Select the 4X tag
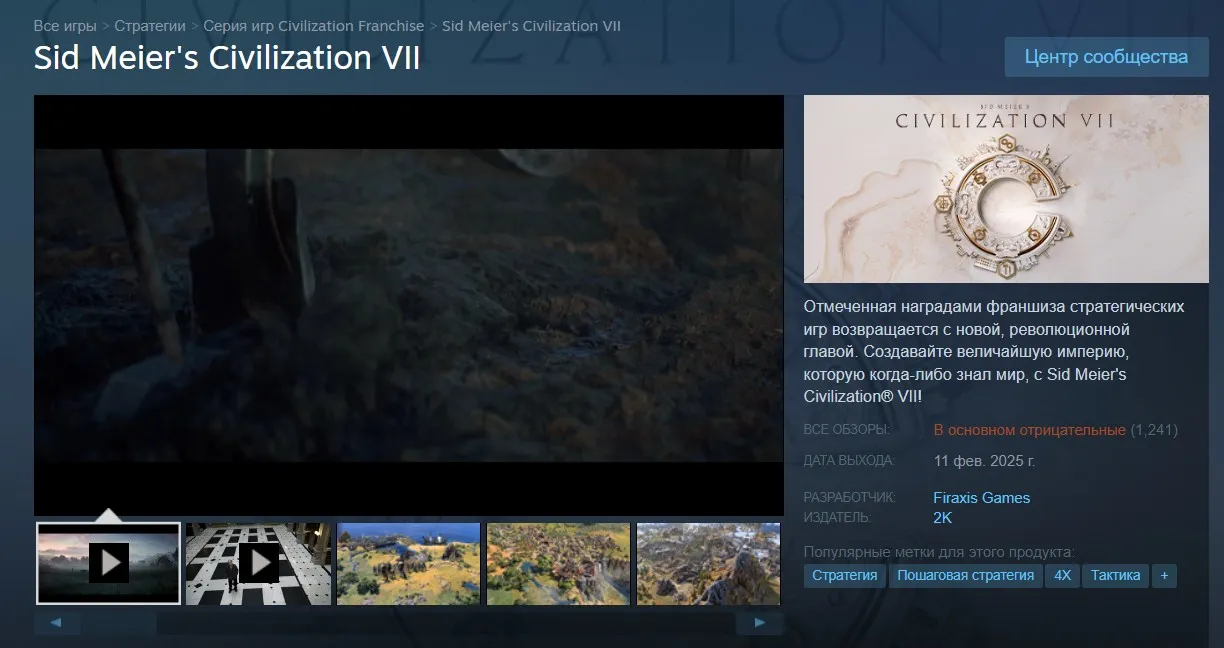The image size is (1224, 648). [1062, 575]
